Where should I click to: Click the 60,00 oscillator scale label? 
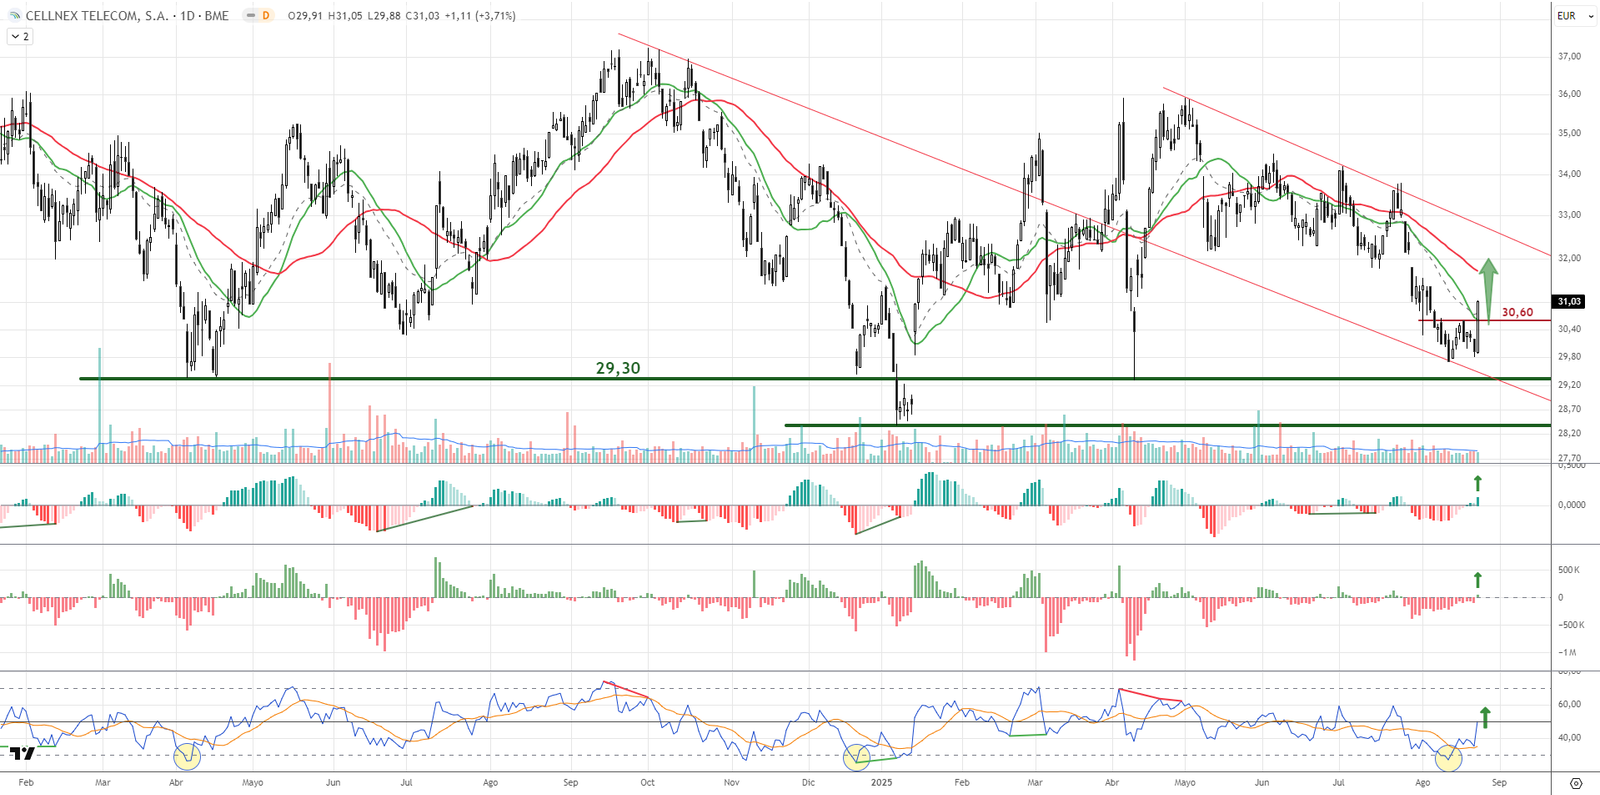1569,704
